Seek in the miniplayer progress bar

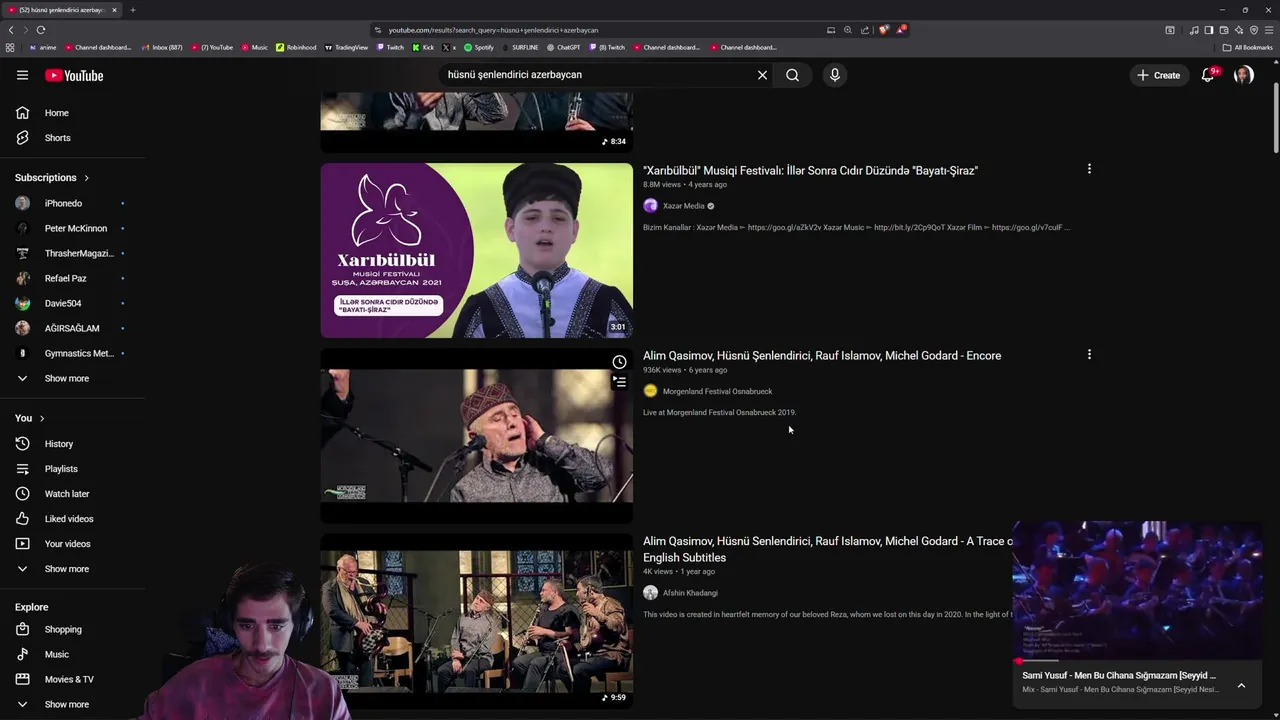[1138, 661]
